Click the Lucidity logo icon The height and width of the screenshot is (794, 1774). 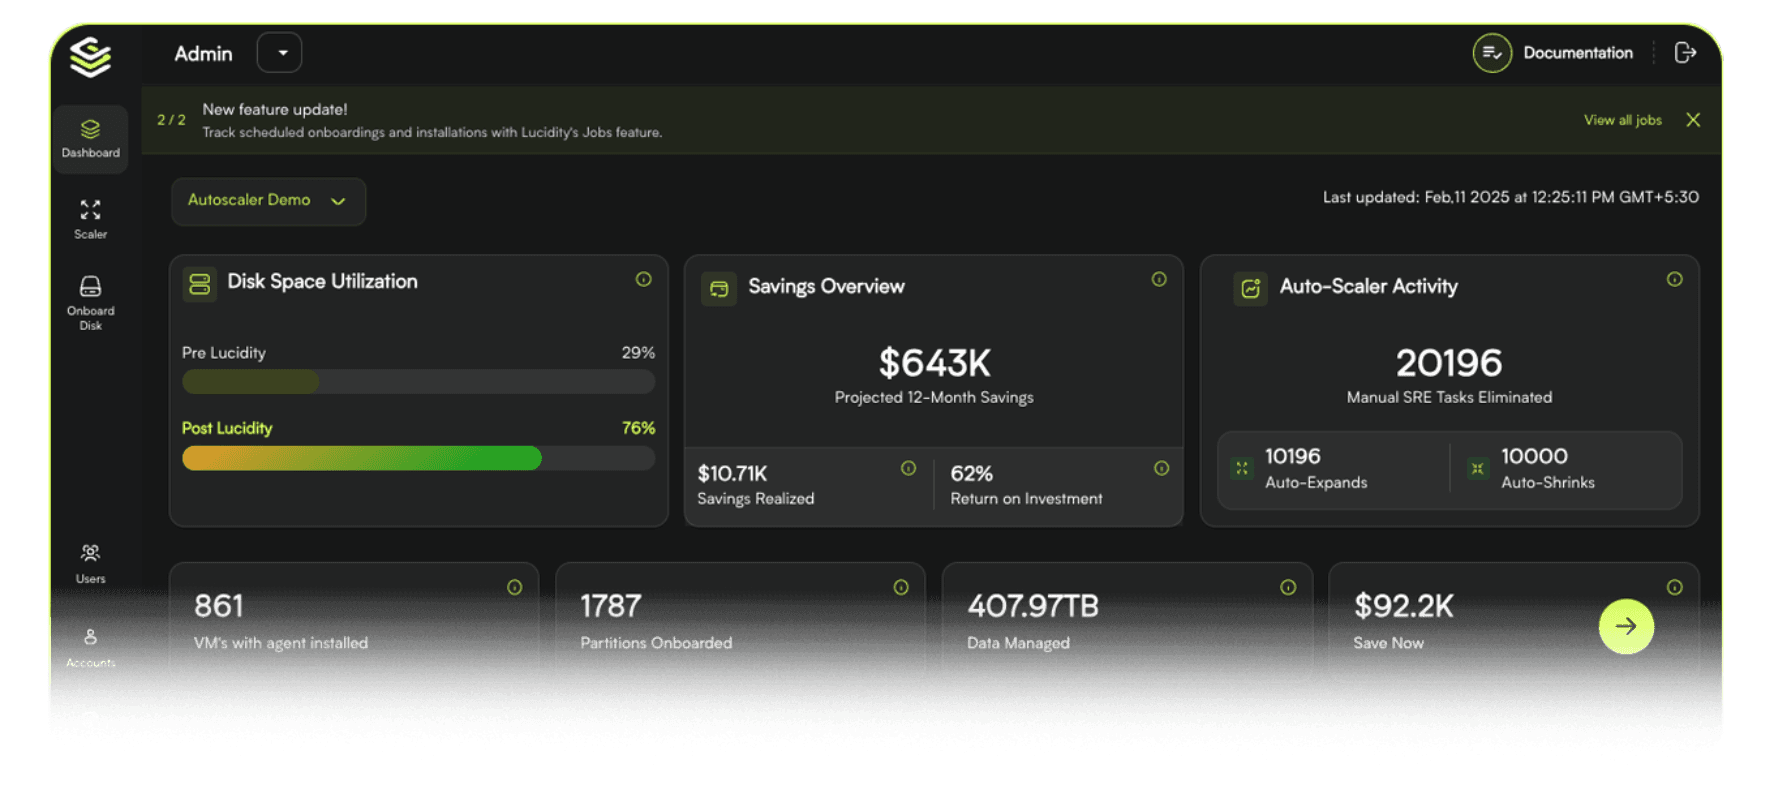90,57
